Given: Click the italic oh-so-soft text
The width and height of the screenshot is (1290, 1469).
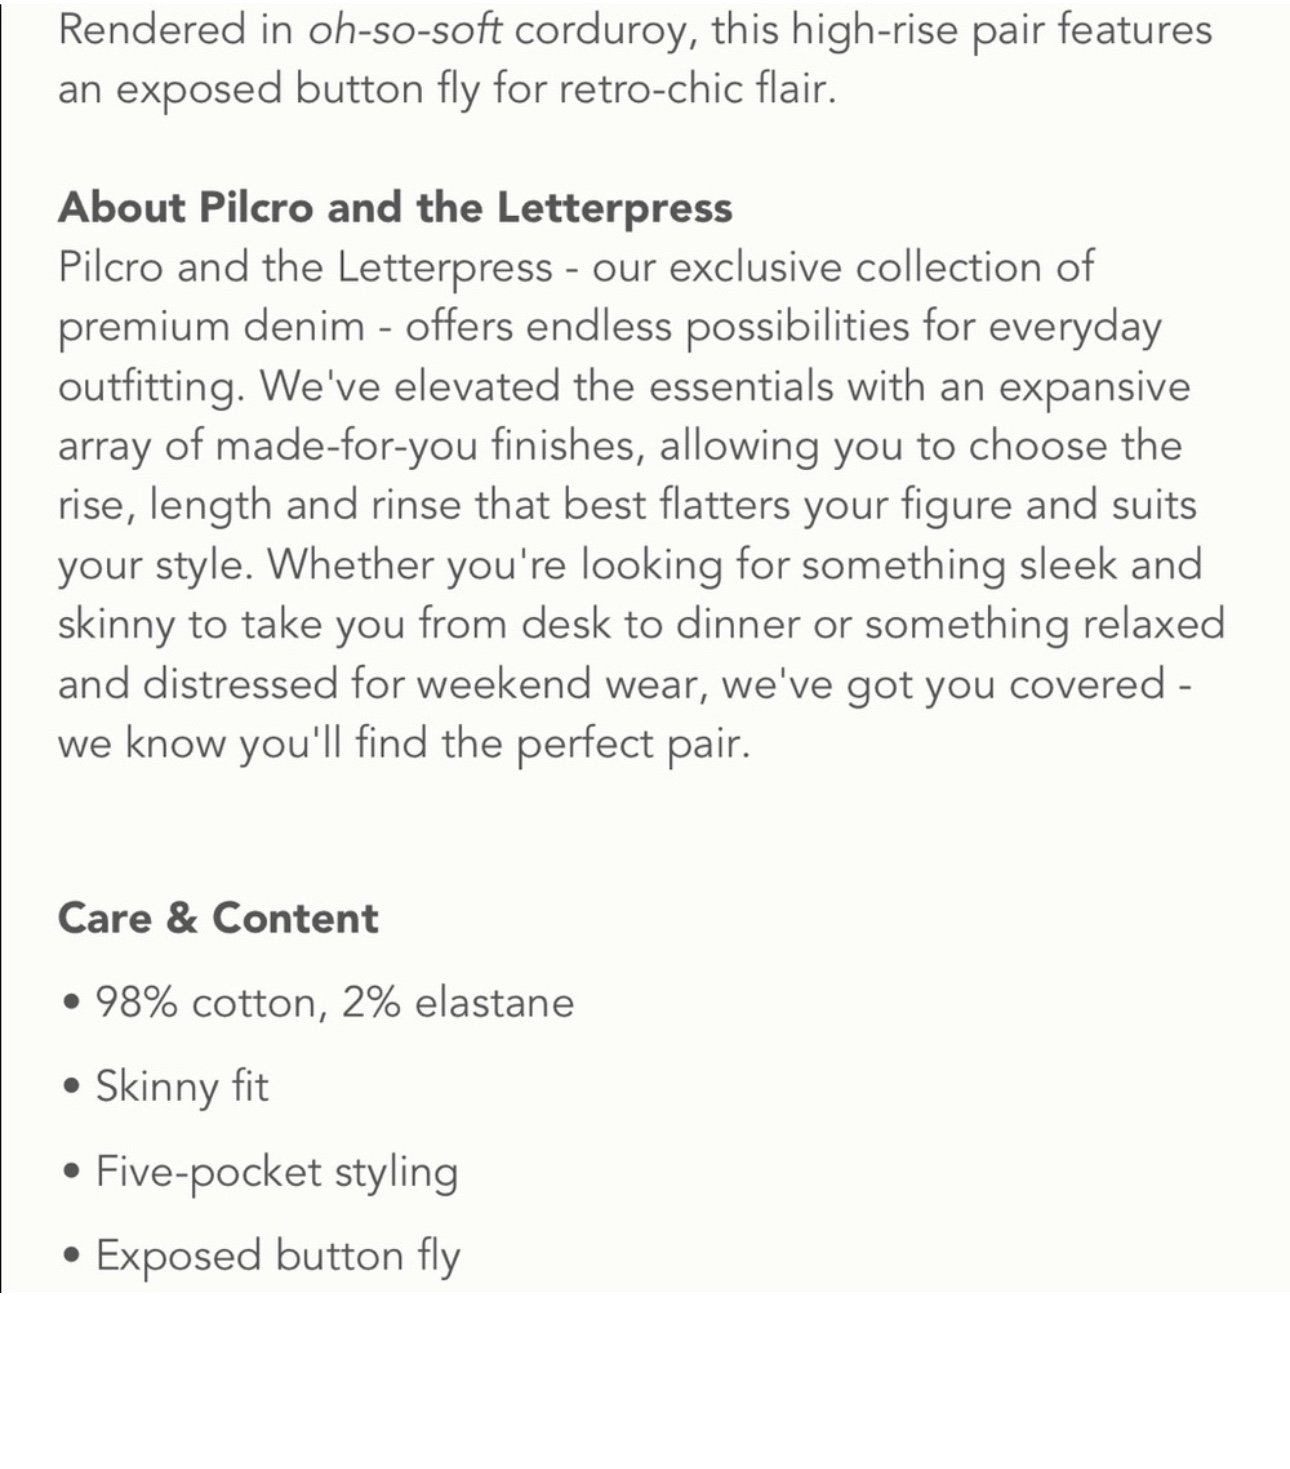Looking at the screenshot, I should [404, 30].
